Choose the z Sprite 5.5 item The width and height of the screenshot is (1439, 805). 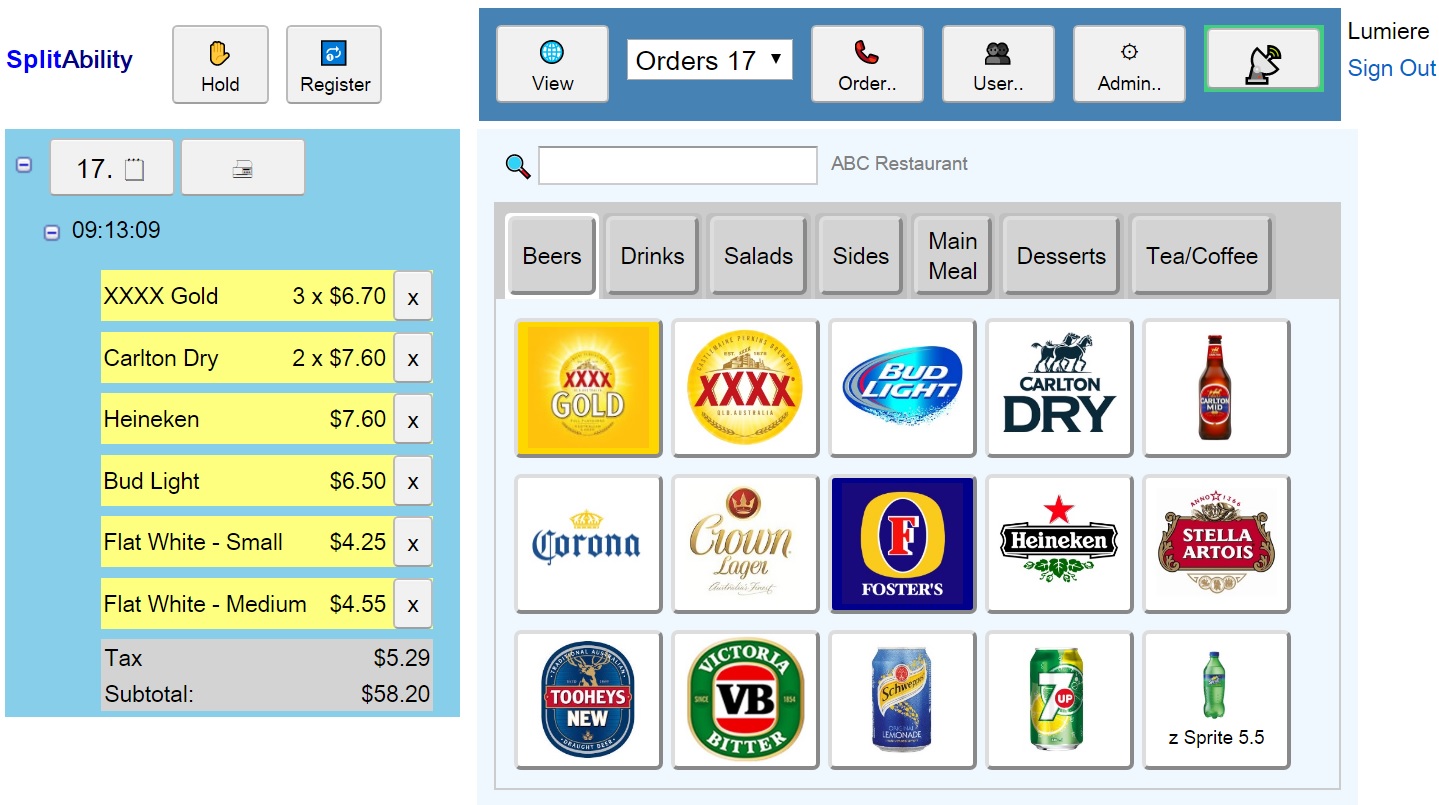[x=1216, y=700]
